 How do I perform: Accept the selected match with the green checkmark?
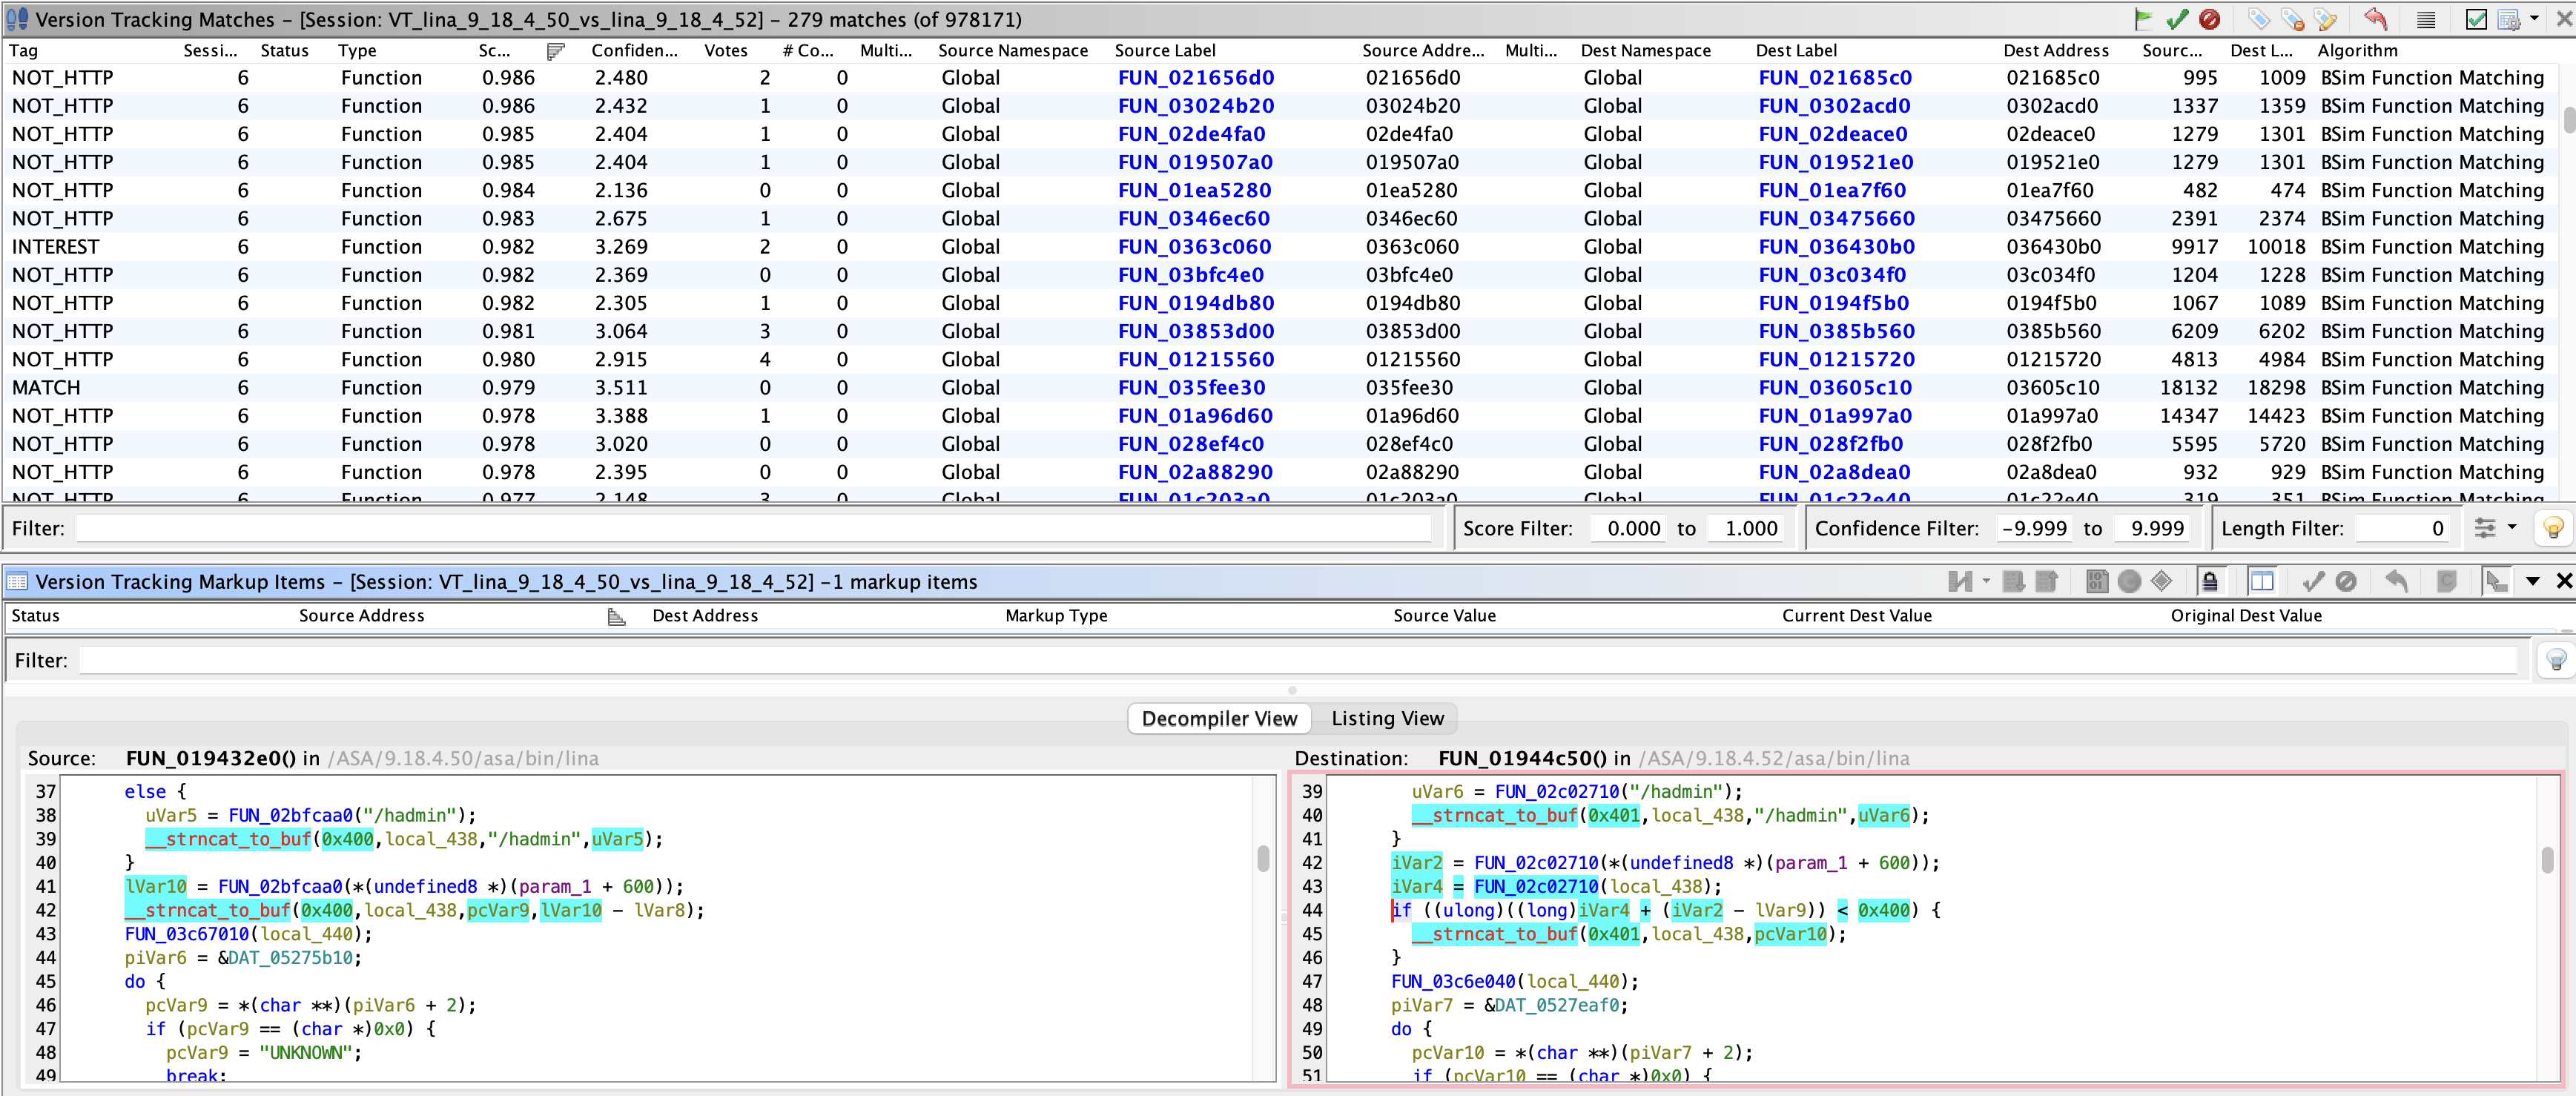(2177, 19)
